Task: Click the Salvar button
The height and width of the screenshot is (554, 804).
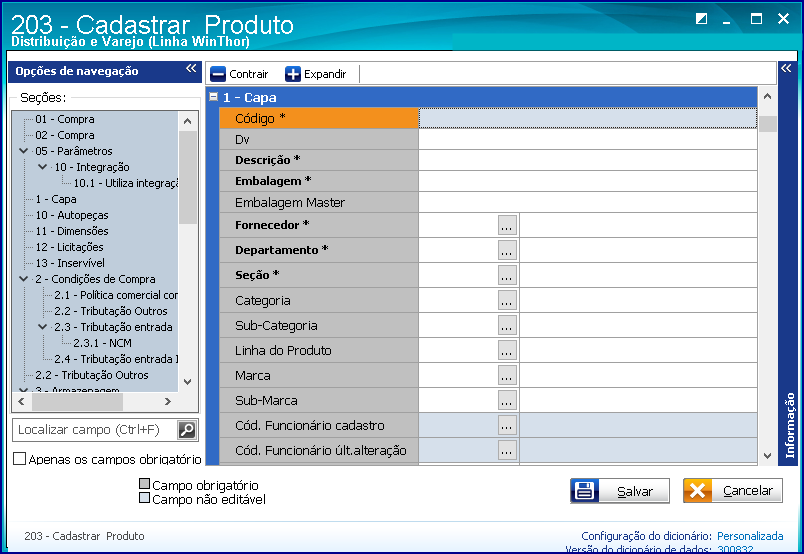Action: [x=620, y=491]
